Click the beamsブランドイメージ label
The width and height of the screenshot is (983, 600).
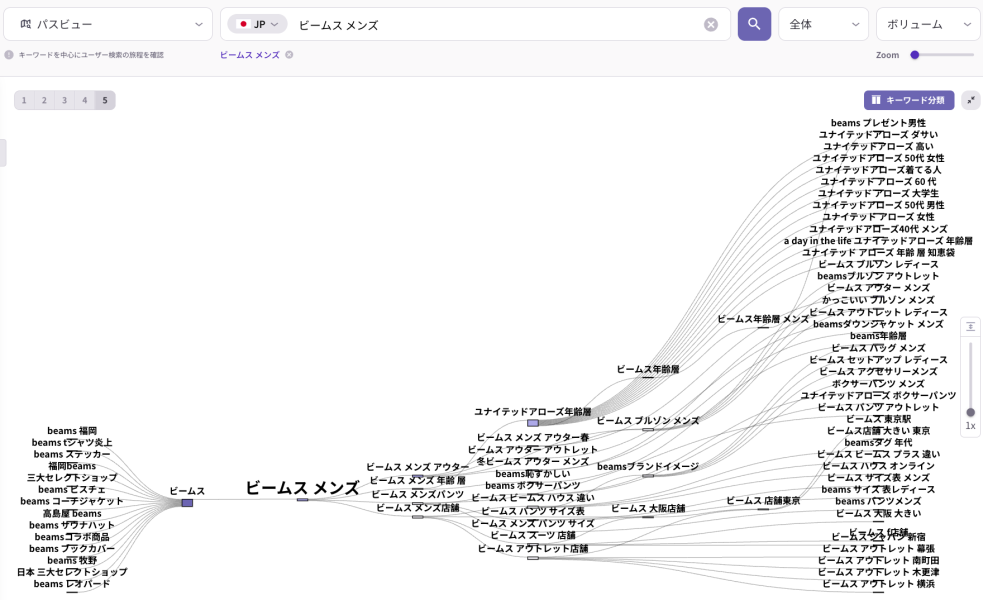click(648, 466)
